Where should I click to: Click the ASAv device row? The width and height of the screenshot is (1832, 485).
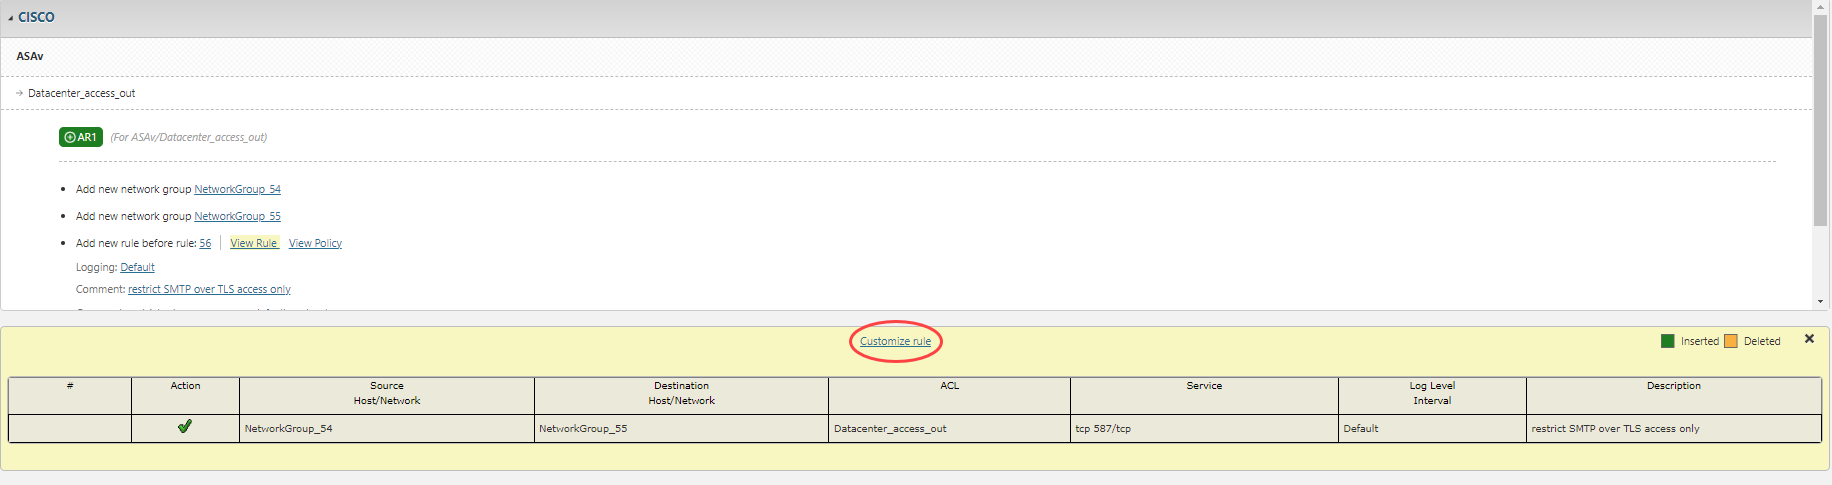[30, 56]
